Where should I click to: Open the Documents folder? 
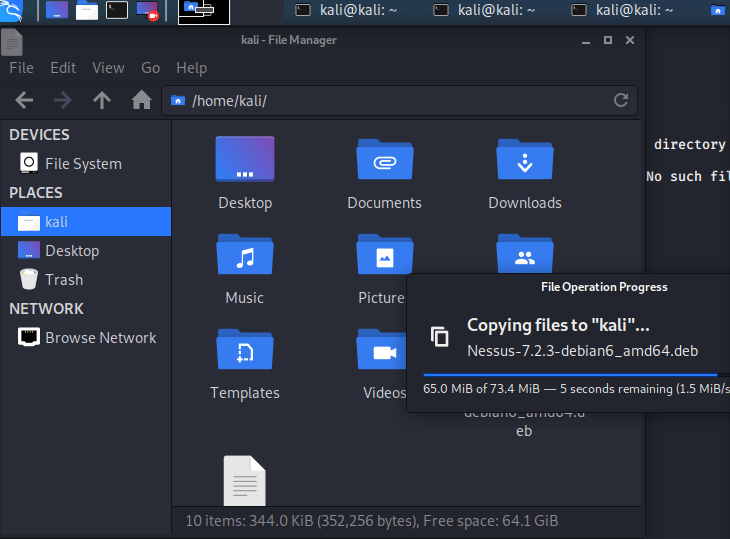(384, 160)
